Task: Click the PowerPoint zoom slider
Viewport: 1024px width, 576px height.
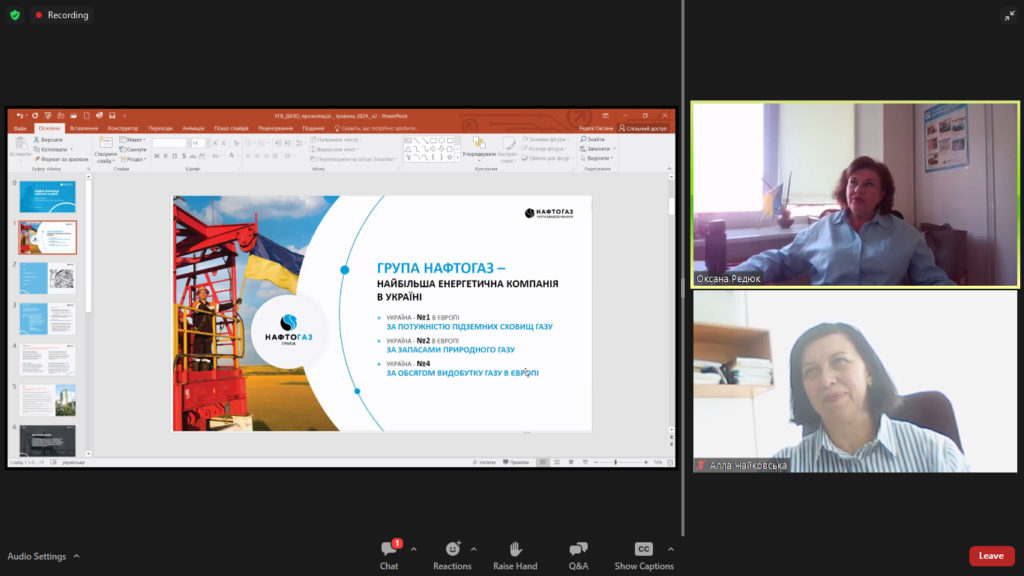Action: point(616,462)
